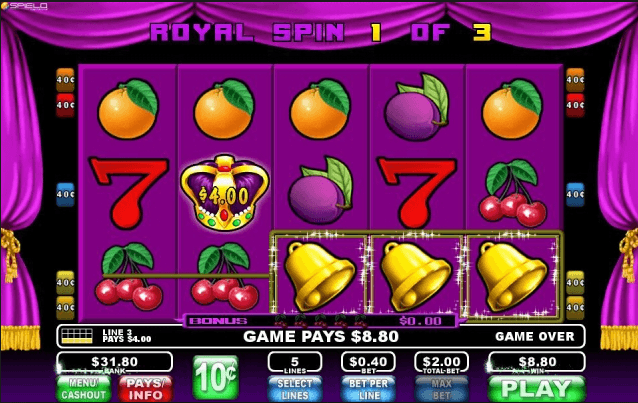Open the Pays/Info paytable button
638x403 pixels.
pyautogui.click(x=145, y=389)
